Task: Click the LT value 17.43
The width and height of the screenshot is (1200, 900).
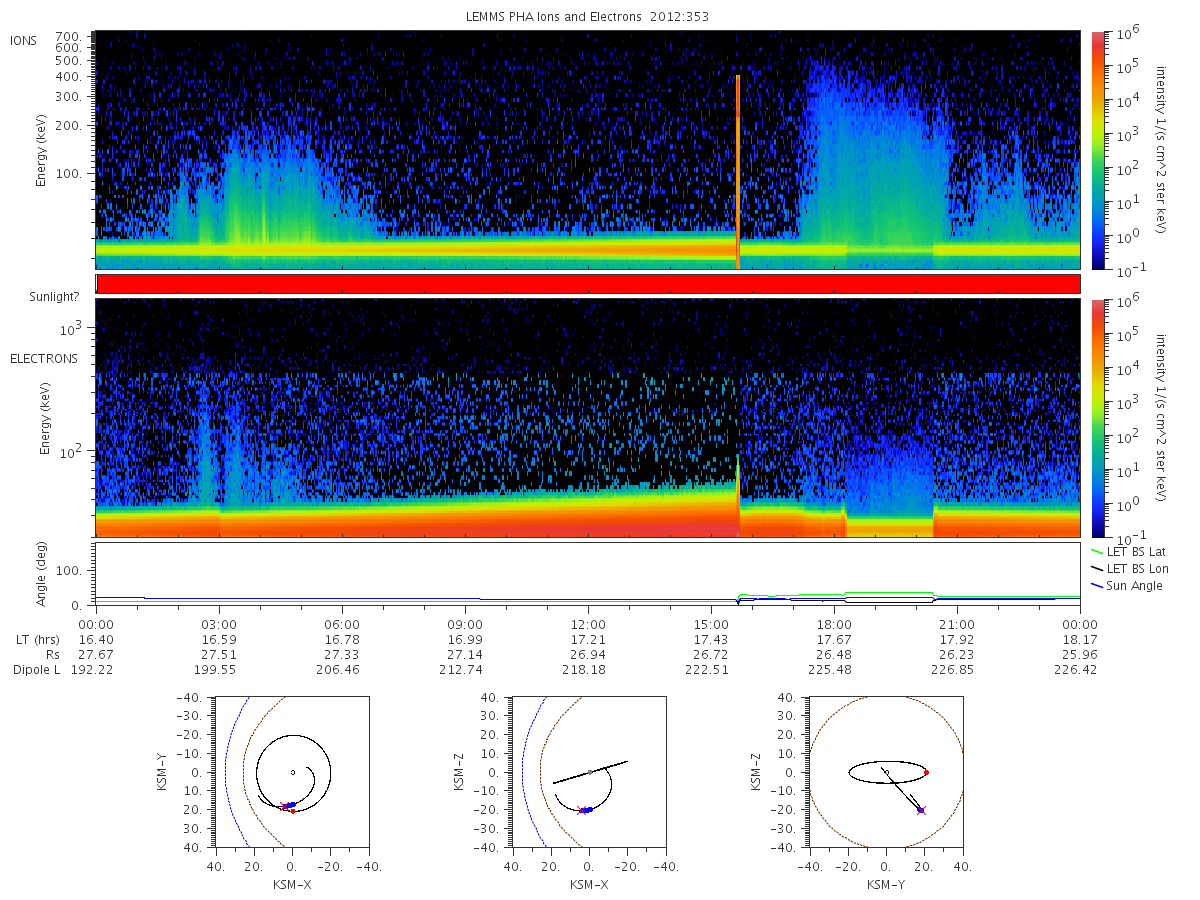Action: coord(711,638)
